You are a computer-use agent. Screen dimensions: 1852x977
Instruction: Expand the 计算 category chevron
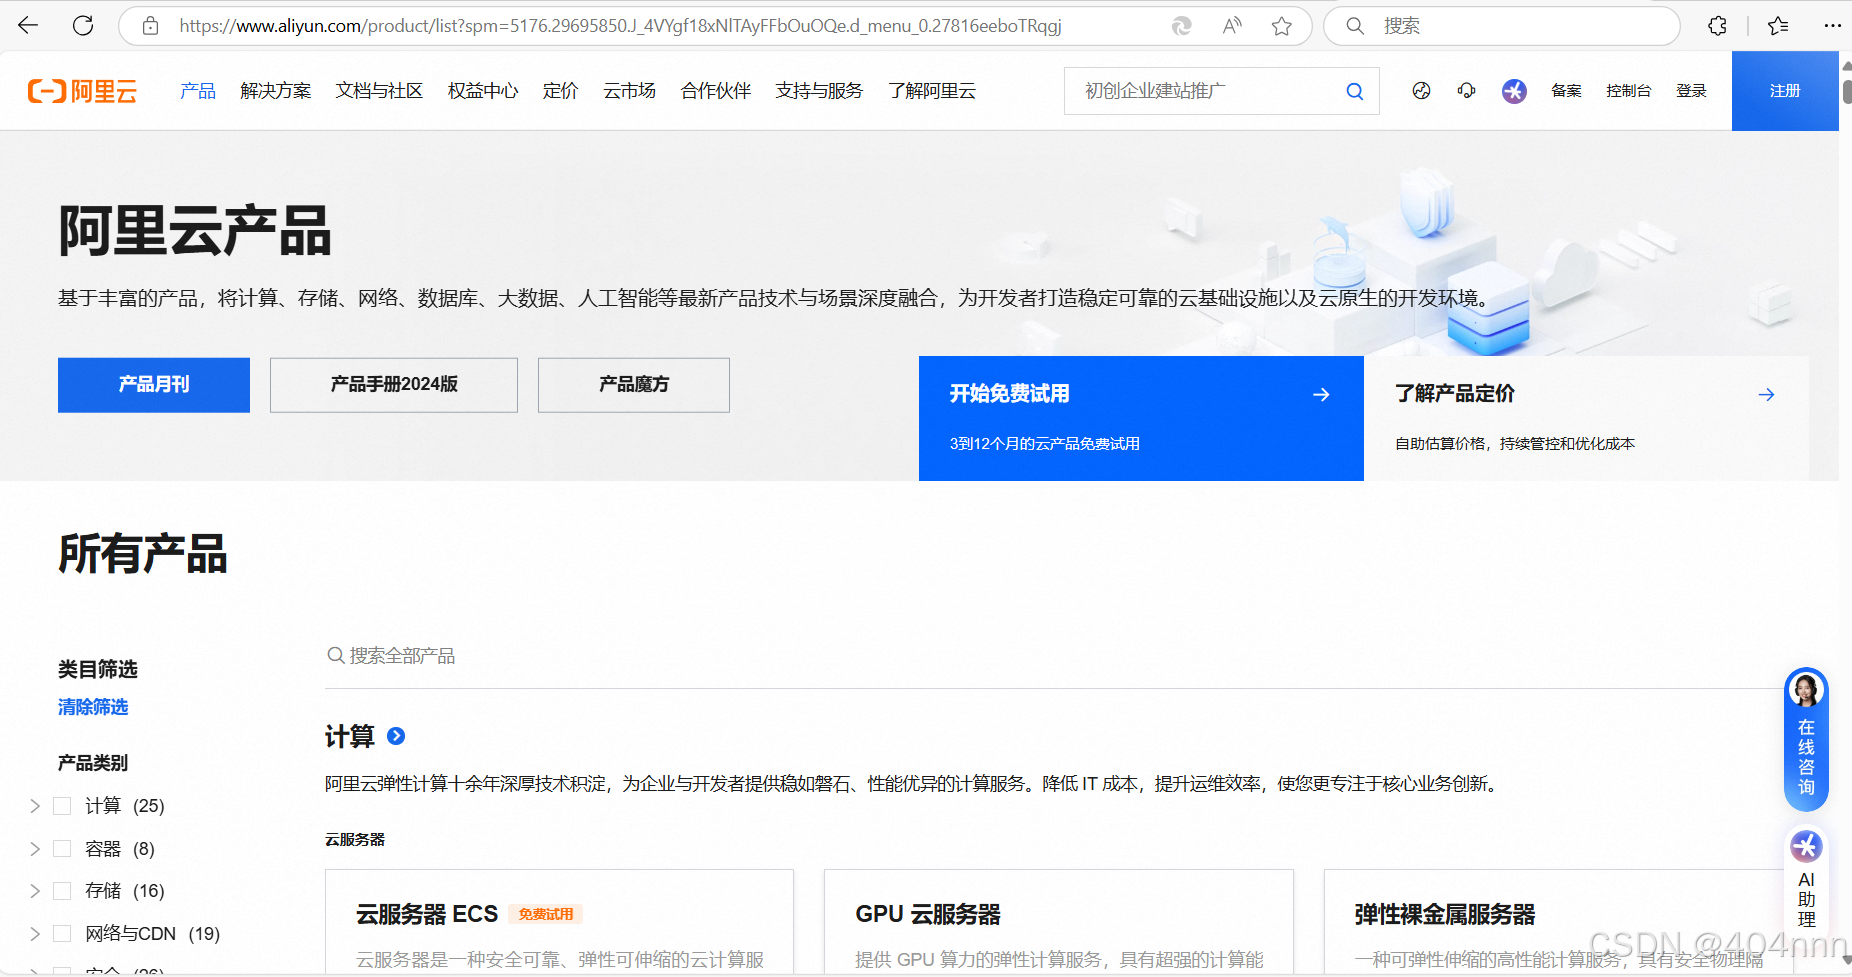click(x=35, y=806)
